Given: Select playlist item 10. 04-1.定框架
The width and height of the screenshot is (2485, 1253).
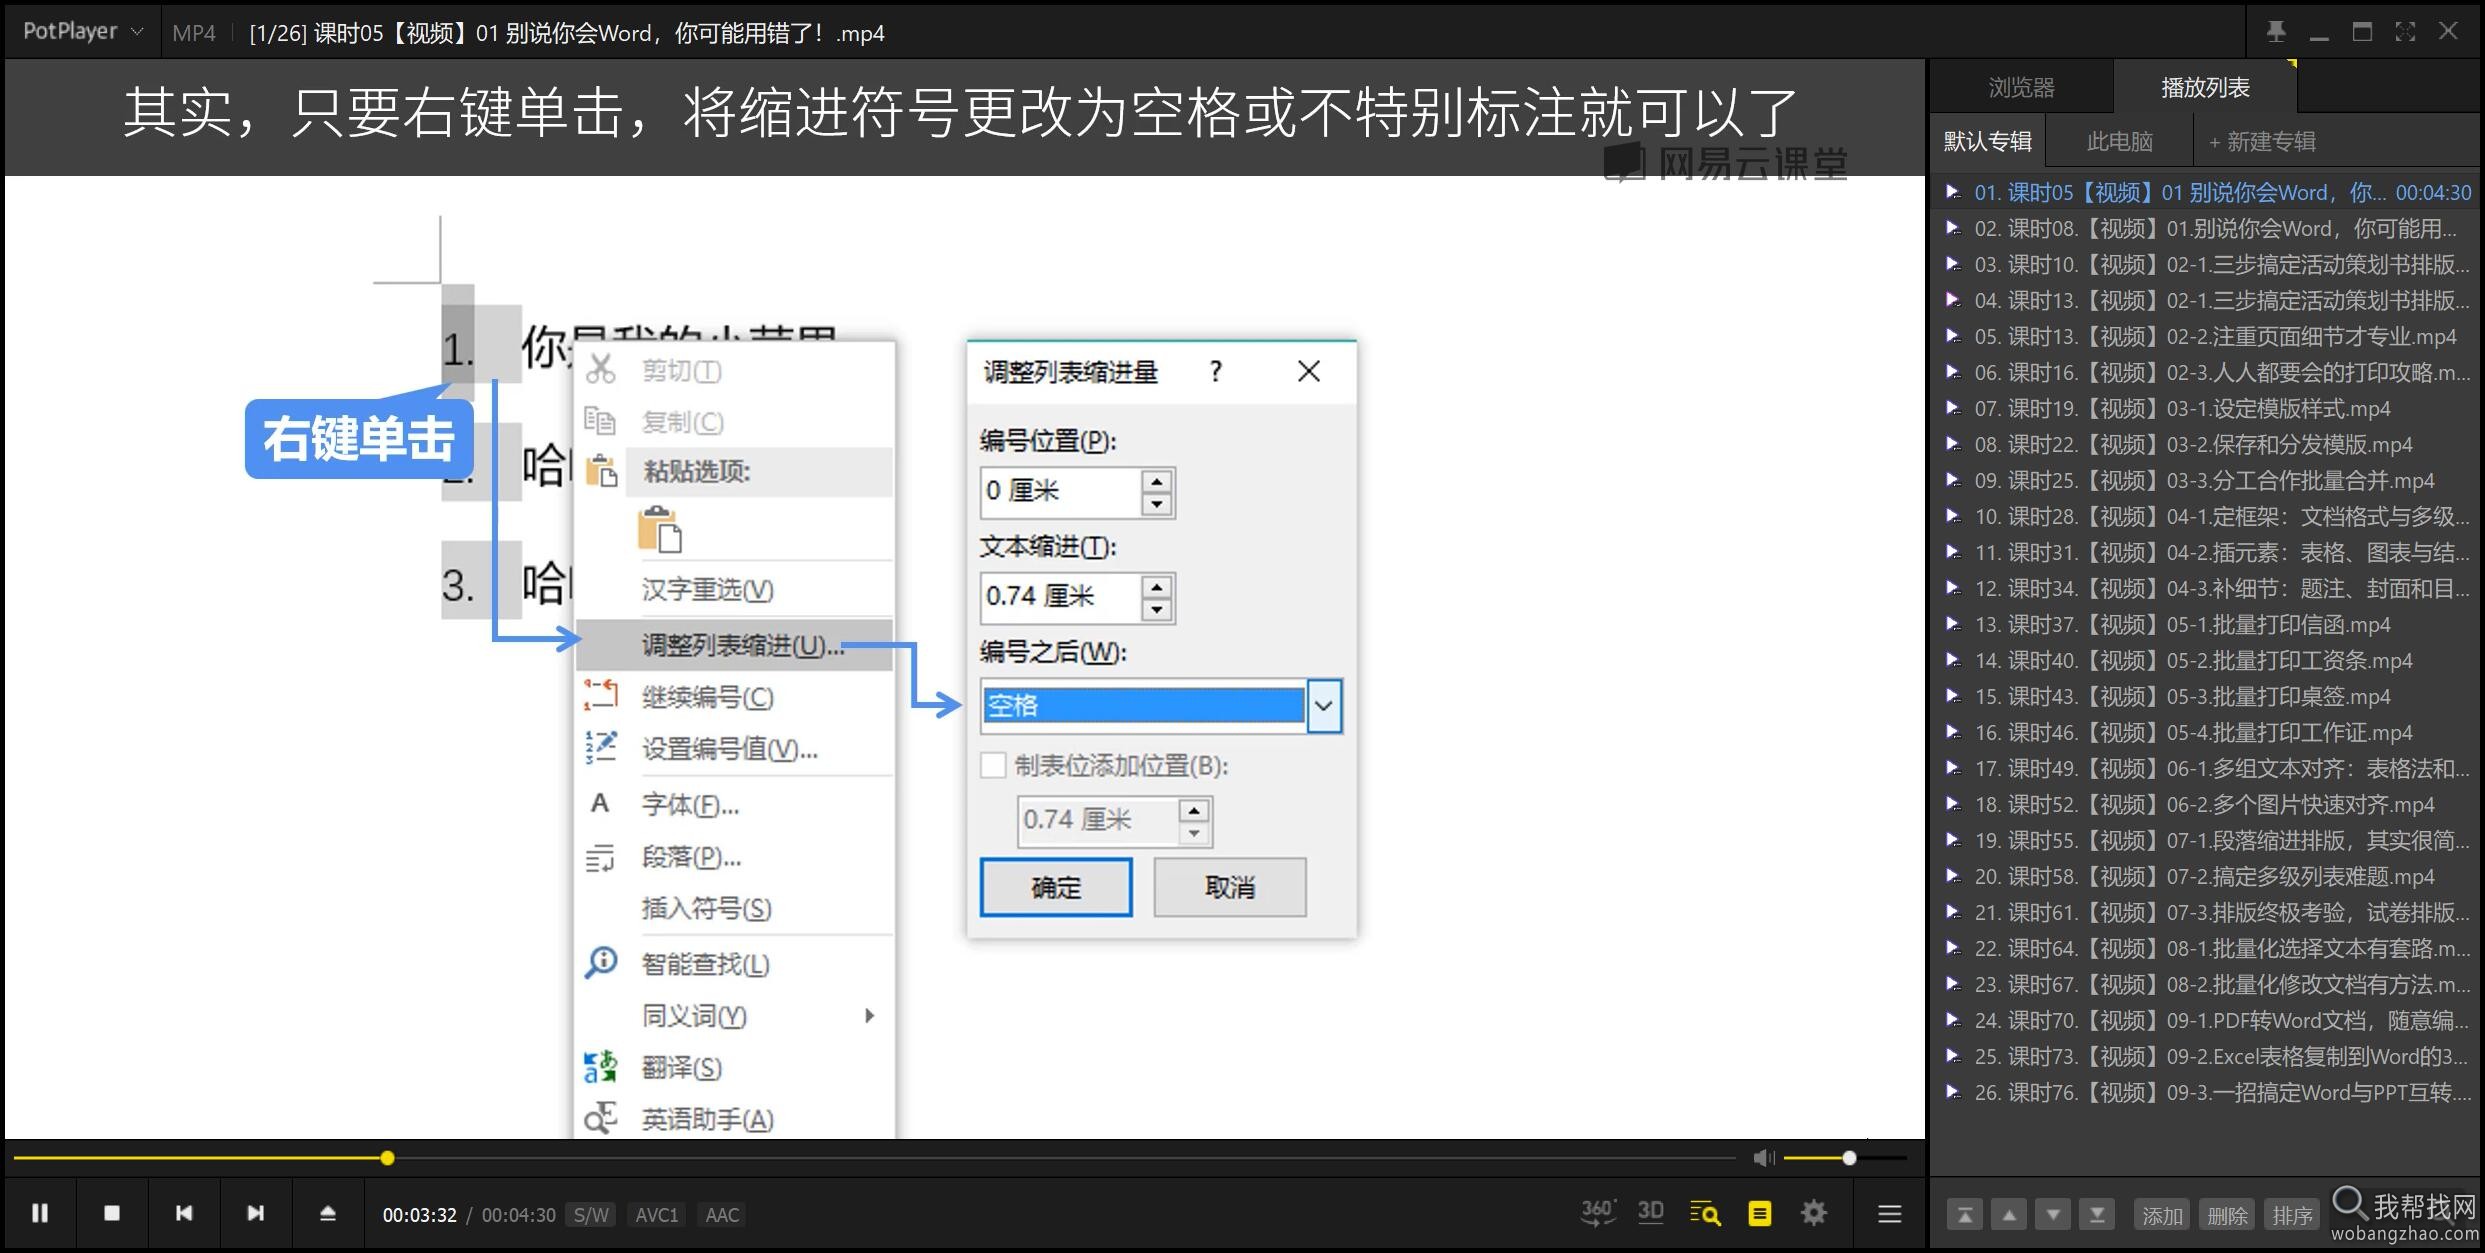Looking at the screenshot, I should point(2207,516).
